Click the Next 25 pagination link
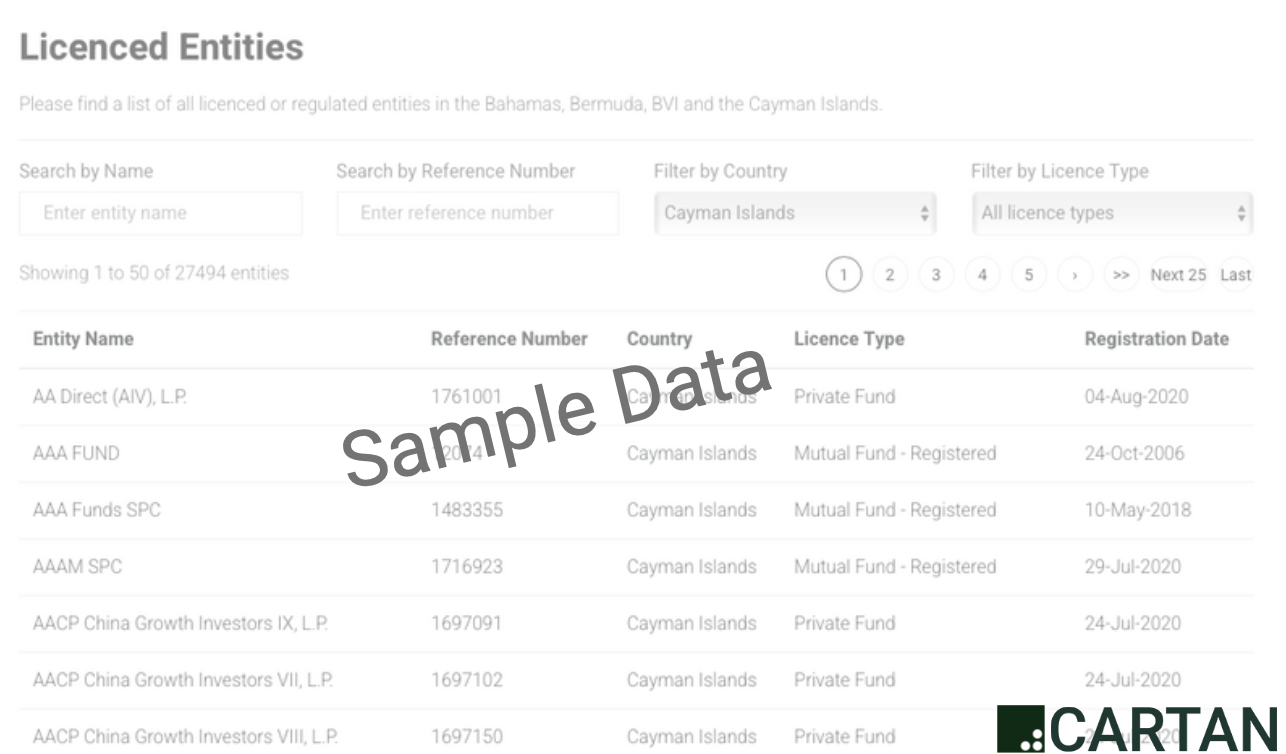Image resolution: width=1286 pixels, height=754 pixels. 1178,275
